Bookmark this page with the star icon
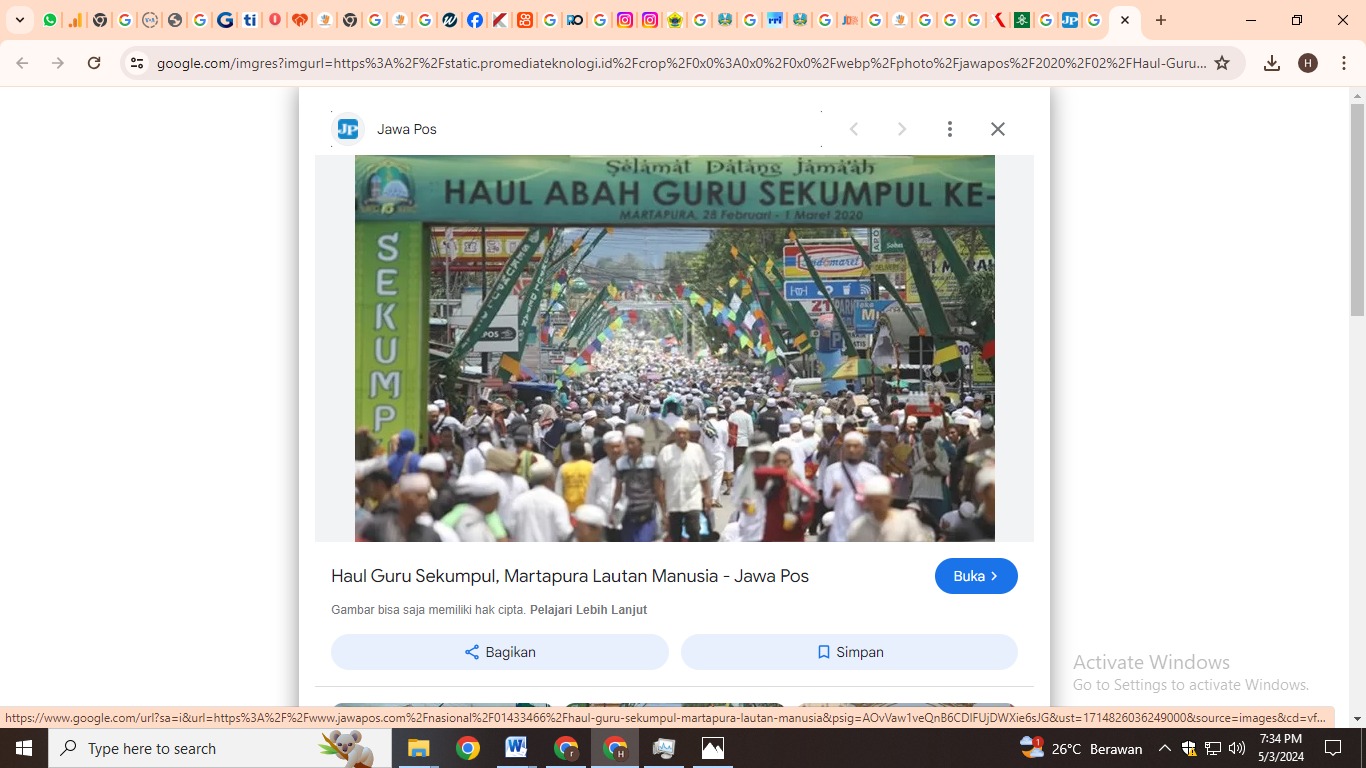Screen dimensions: 1366x768 [1221, 63]
